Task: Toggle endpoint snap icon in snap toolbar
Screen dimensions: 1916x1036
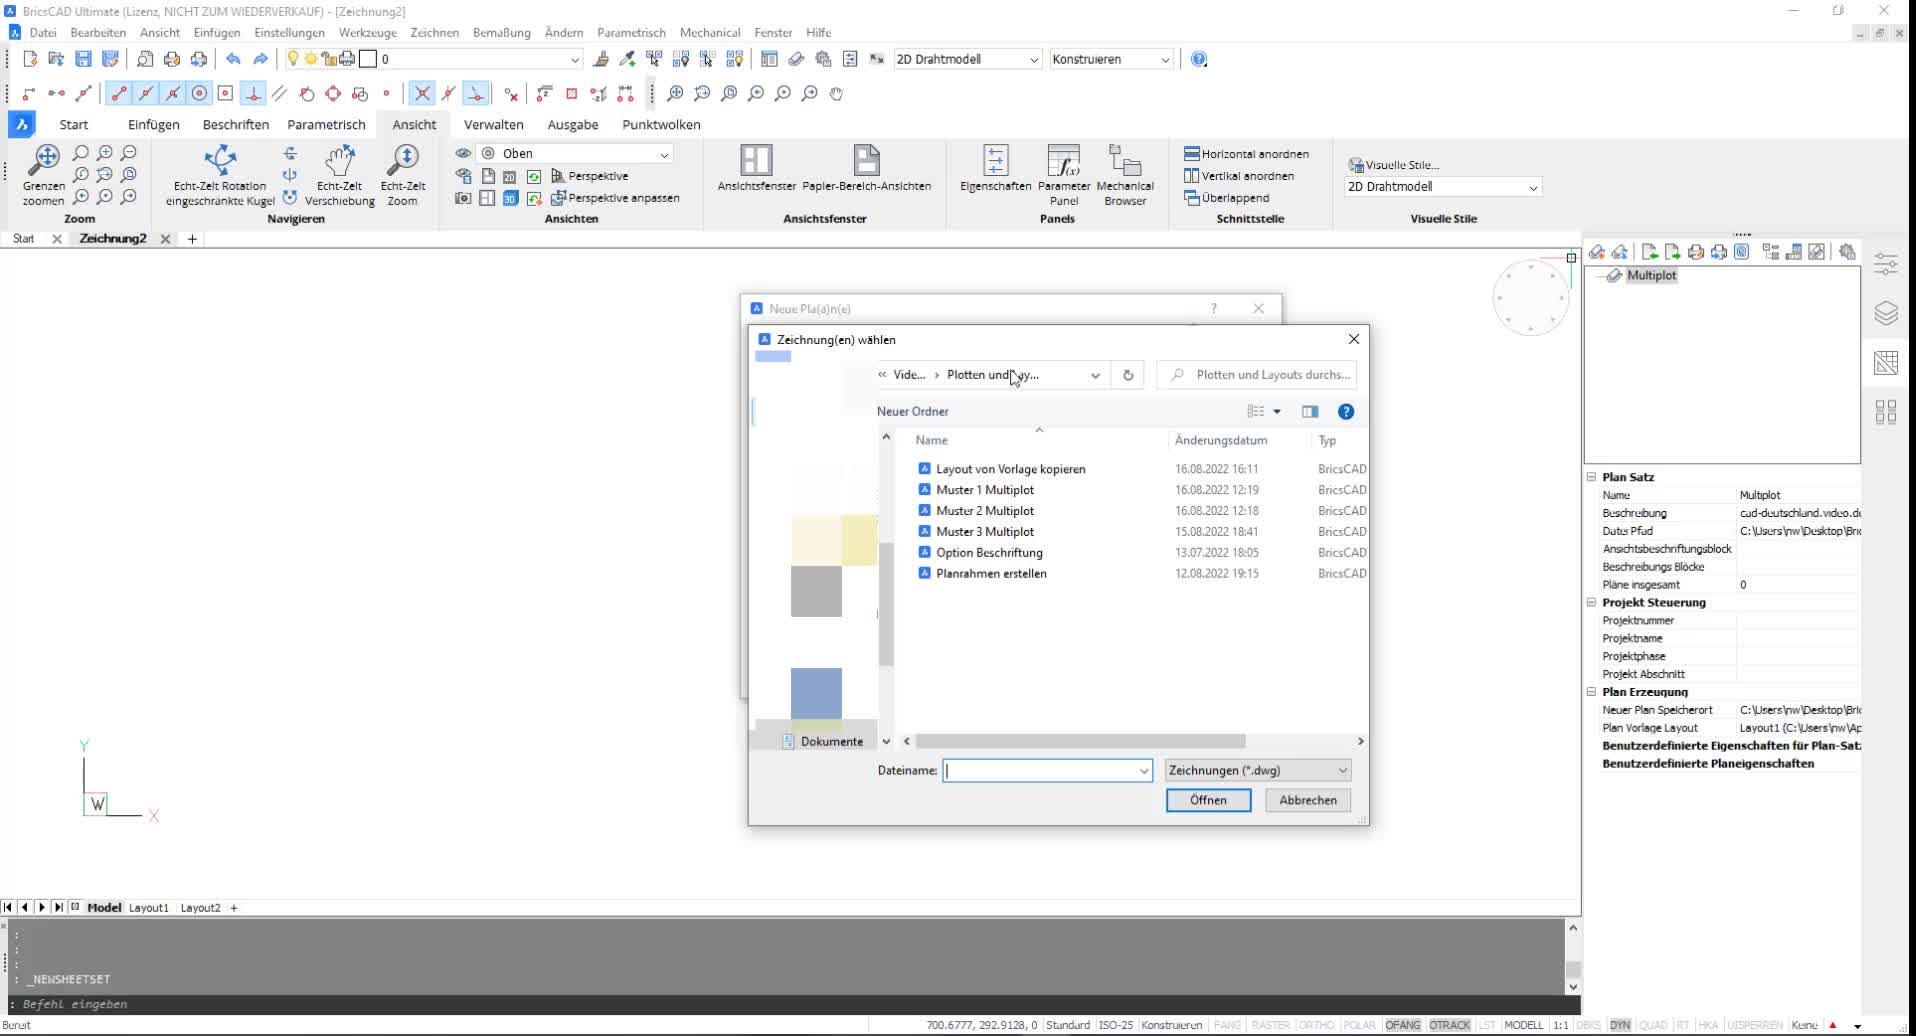Action: click(x=119, y=94)
